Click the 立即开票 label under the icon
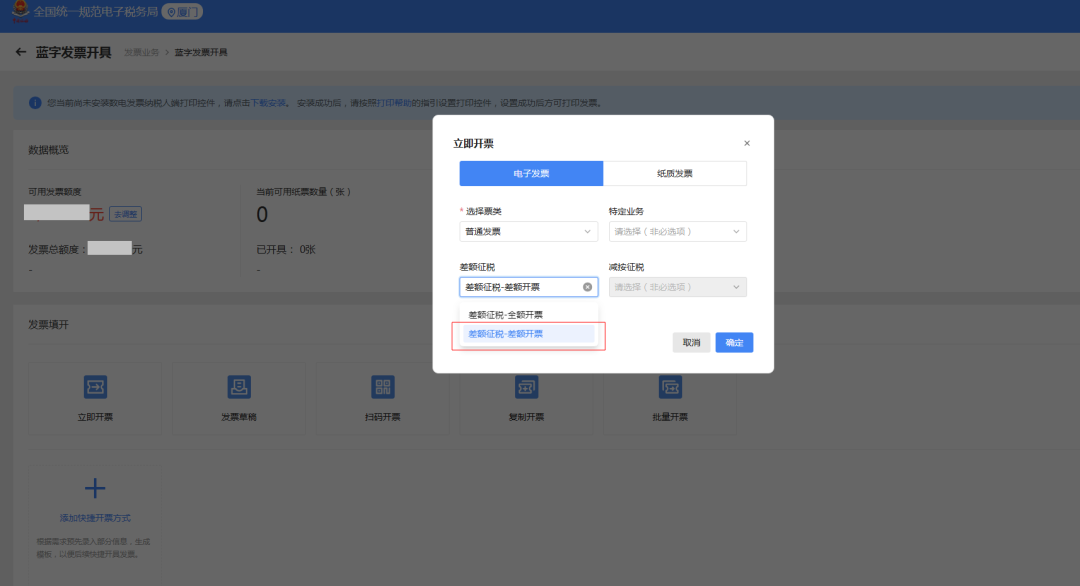1080x586 pixels. click(95, 417)
